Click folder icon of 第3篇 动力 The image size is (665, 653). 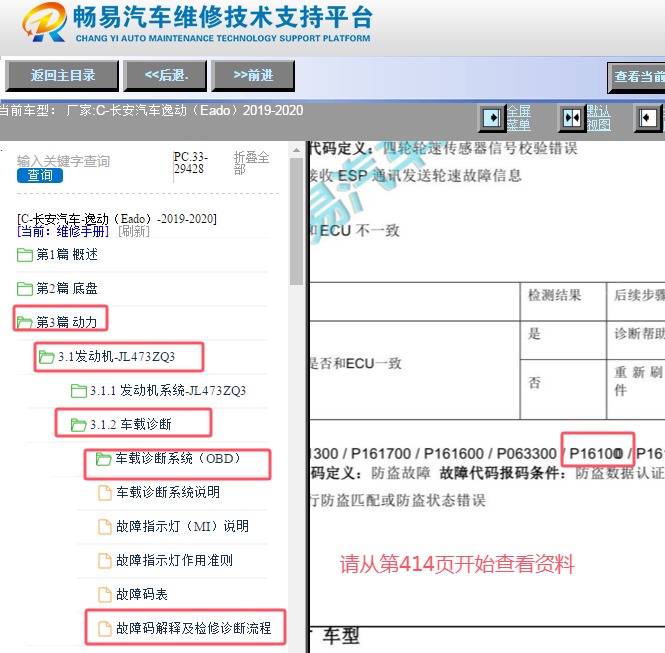click(25, 322)
